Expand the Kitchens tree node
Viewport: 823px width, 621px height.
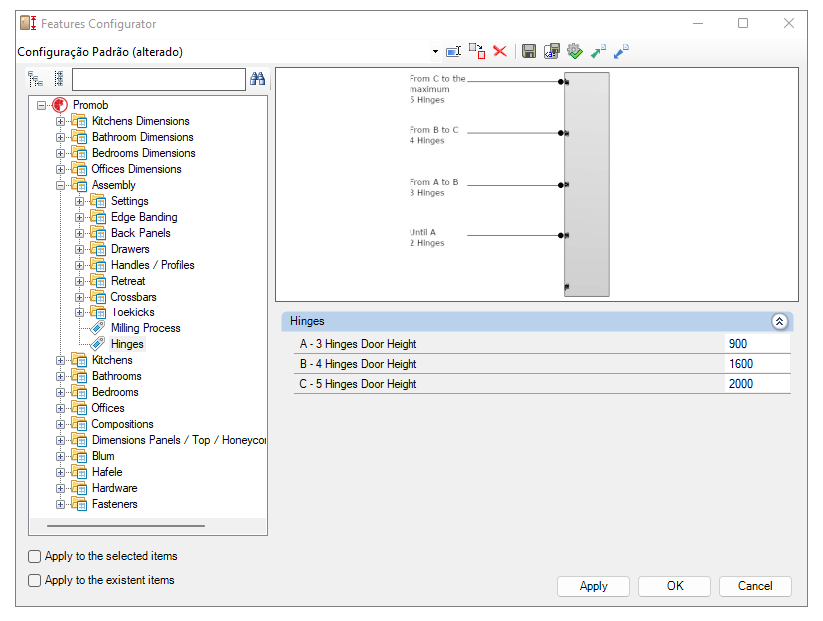60,361
